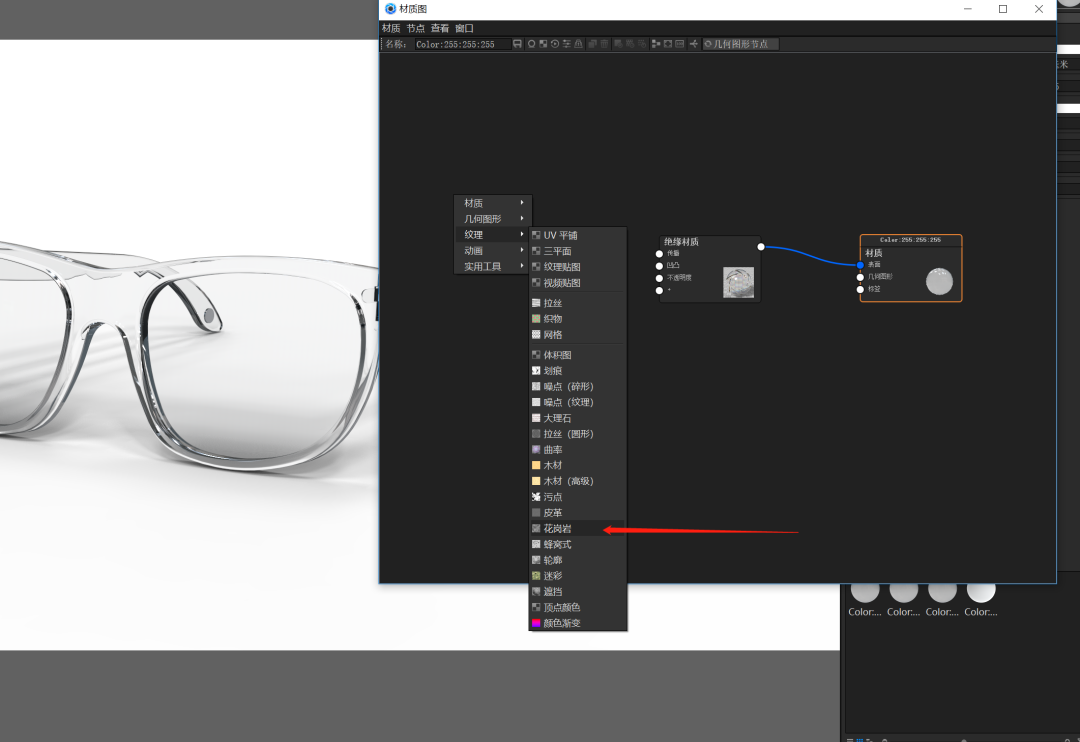Click the sphere material preview toolbar icon
The image size is (1080, 742).
coord(532,44)
